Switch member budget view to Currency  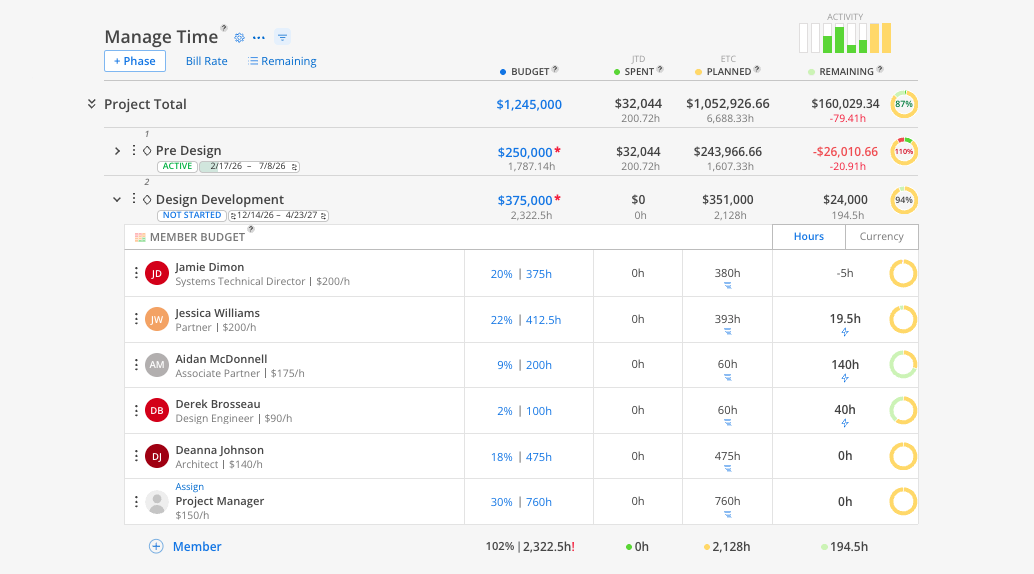pyautogui.click(x=881, y=237)
